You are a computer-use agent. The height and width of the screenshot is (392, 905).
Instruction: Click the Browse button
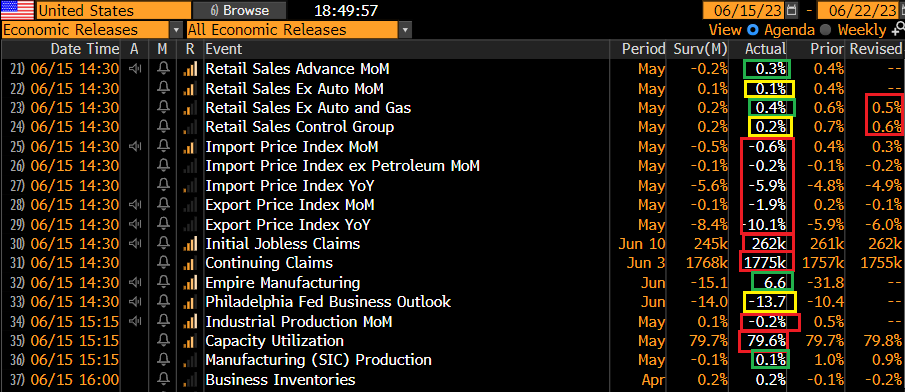coord(240,10)
